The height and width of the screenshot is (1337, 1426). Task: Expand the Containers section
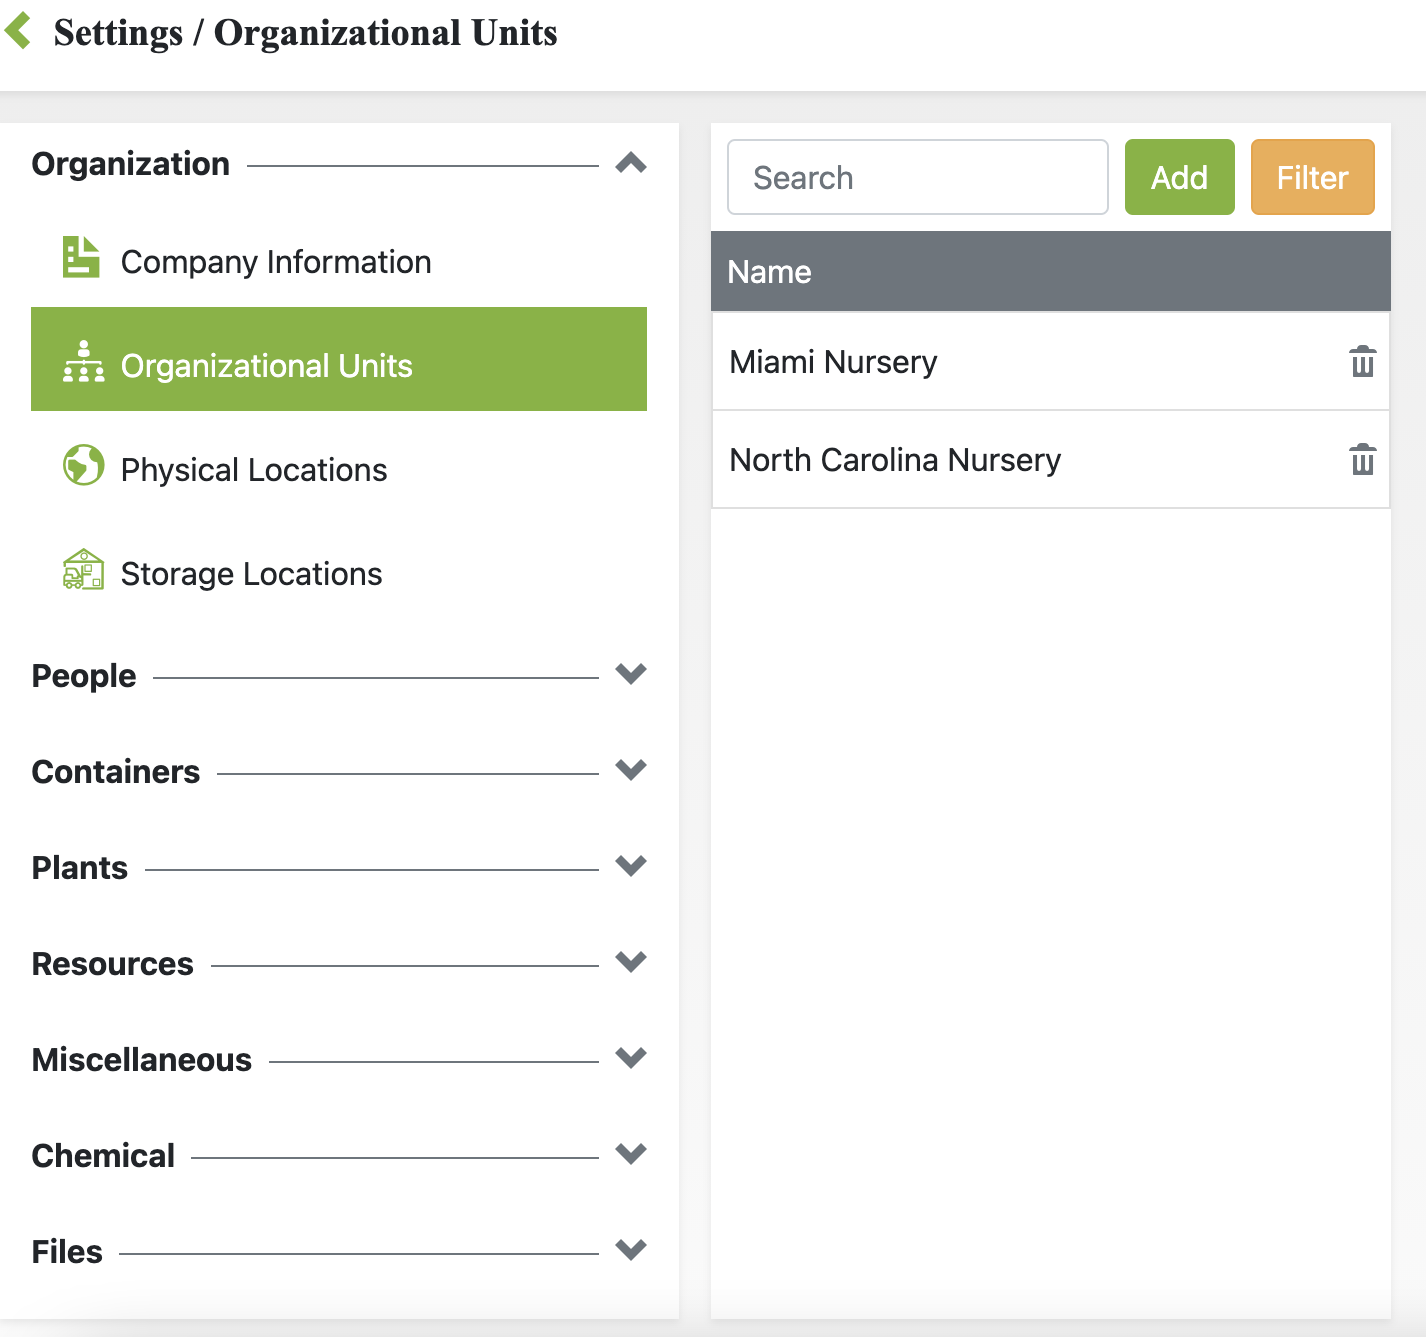coord(631,770)
